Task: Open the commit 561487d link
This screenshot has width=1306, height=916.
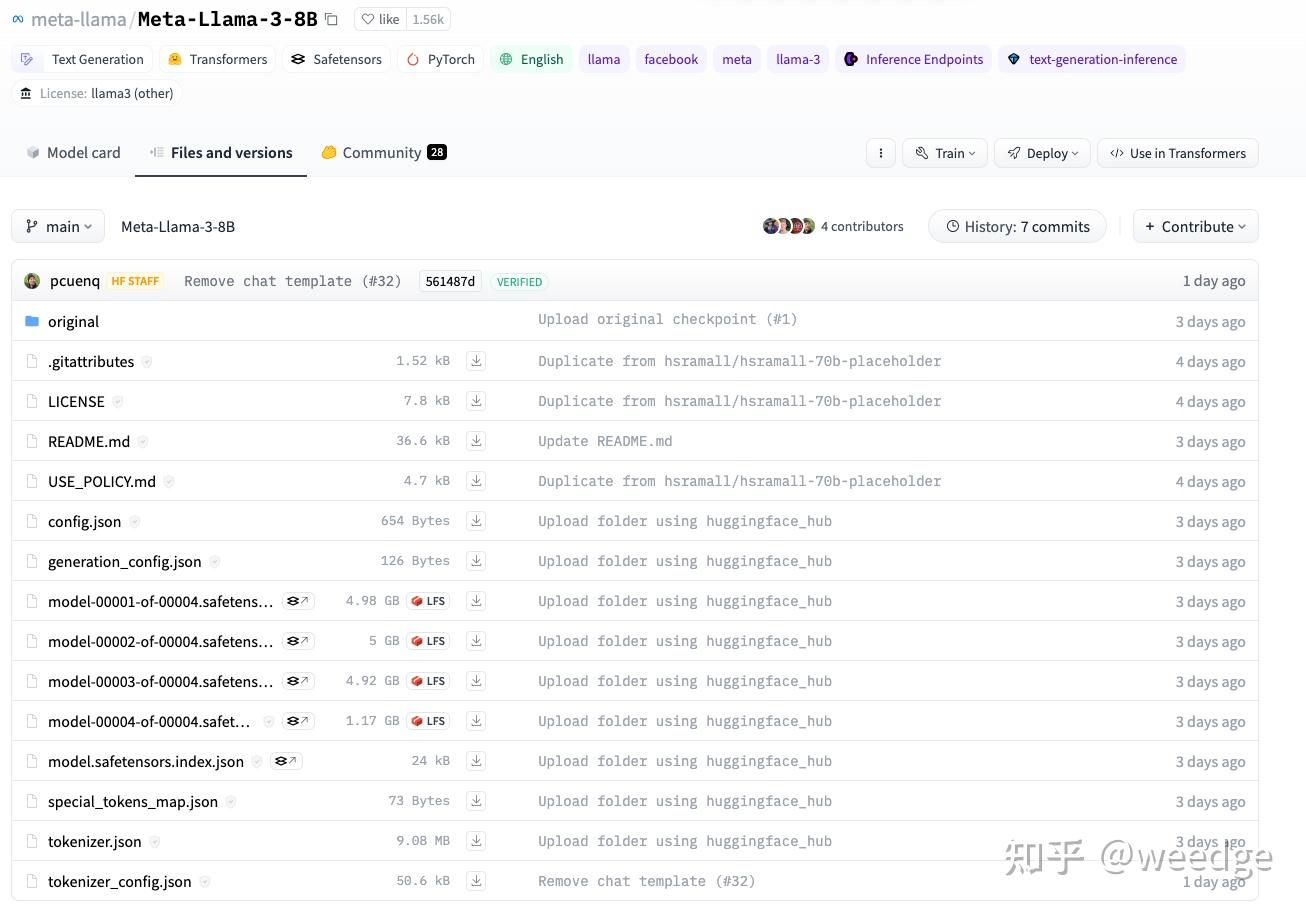Action: pos(449,281)
